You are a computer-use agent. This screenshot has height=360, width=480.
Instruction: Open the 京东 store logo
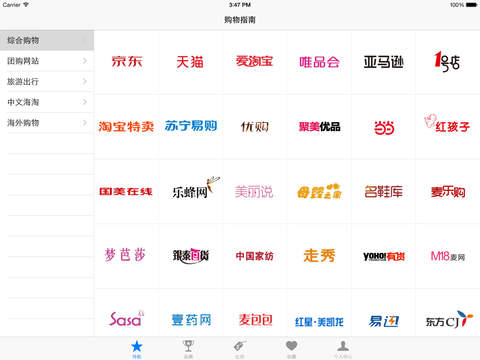(127, 62)
